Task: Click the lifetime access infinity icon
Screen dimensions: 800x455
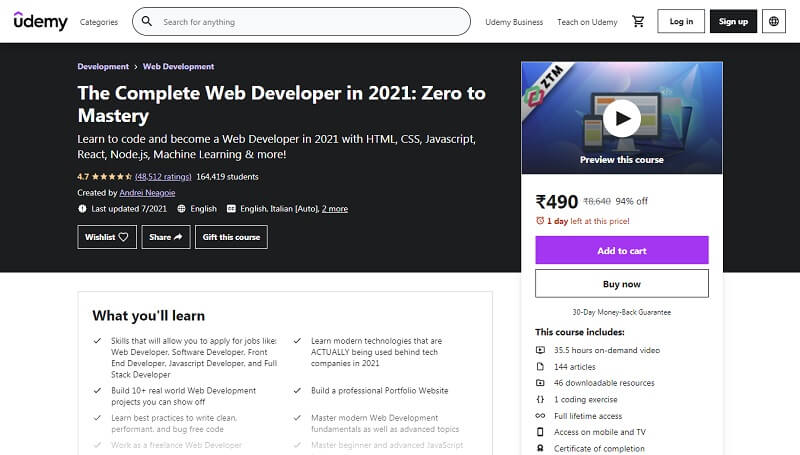Action: click(540, 416)
